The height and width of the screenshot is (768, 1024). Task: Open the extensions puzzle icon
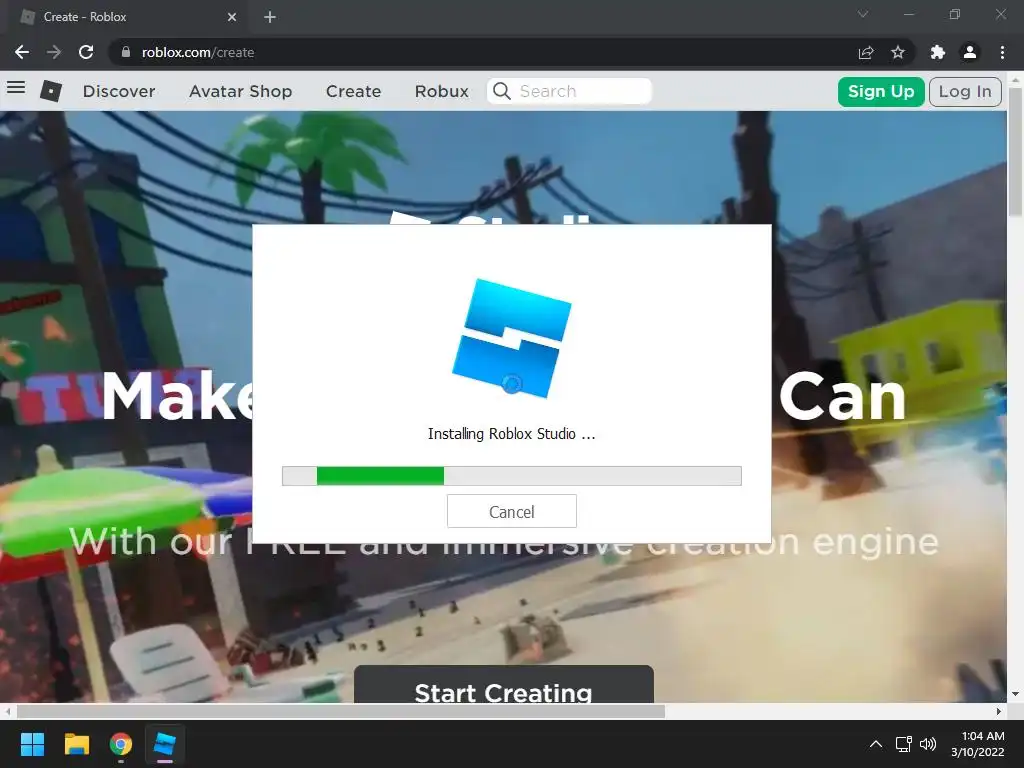pos(938,52)
